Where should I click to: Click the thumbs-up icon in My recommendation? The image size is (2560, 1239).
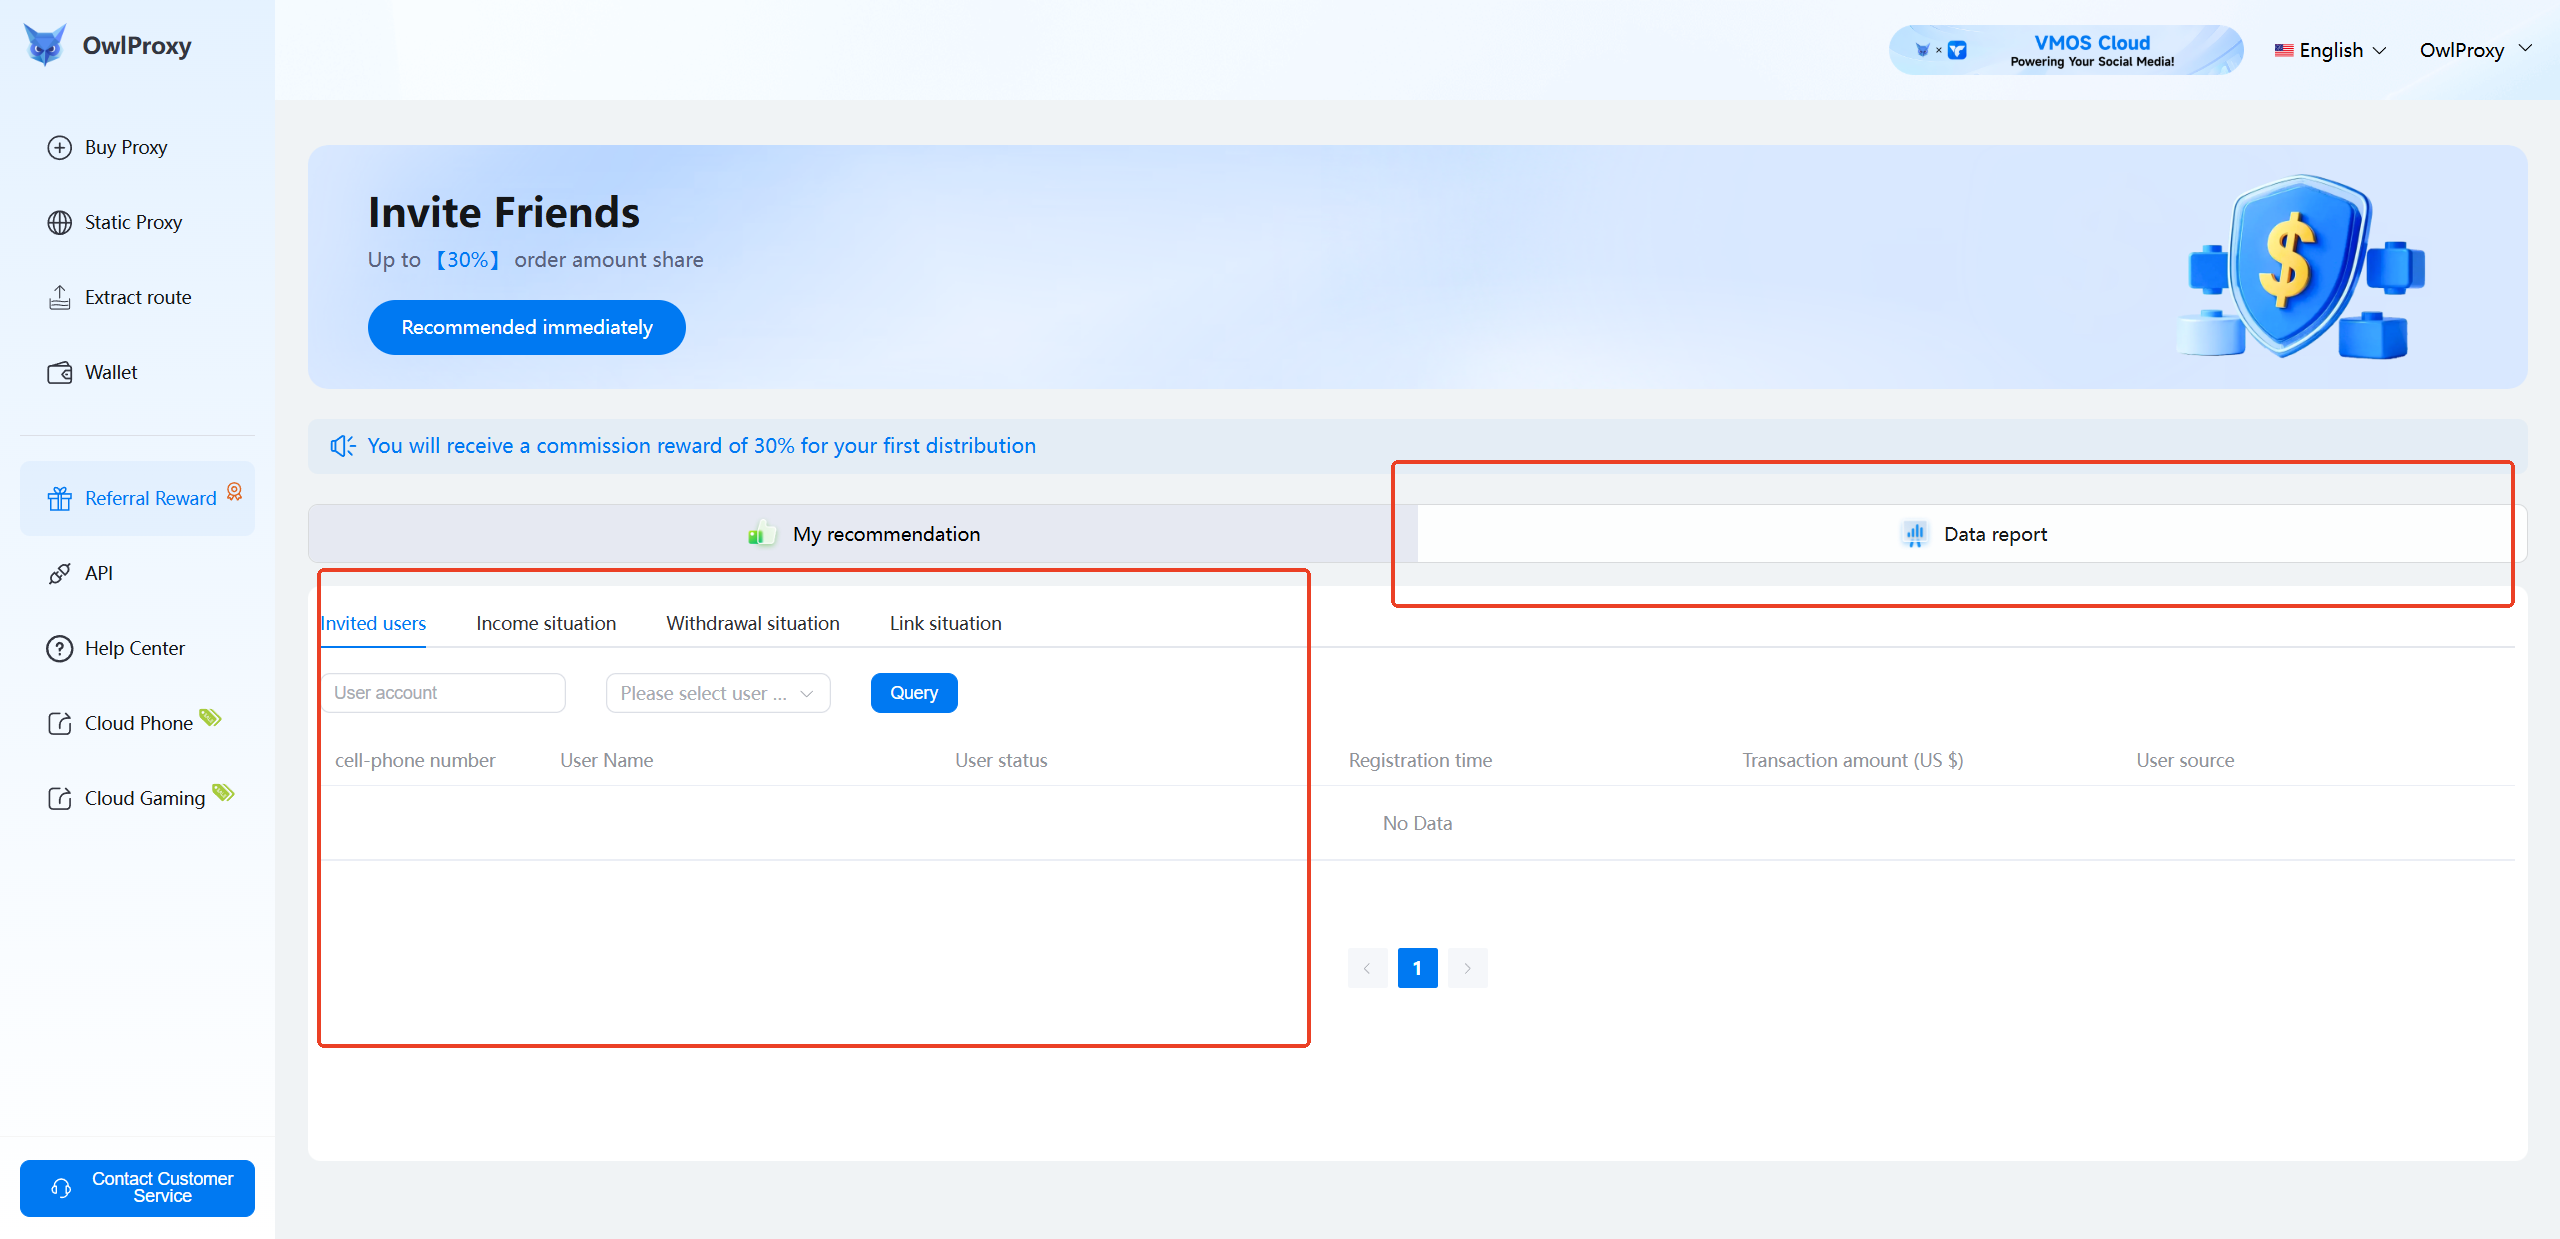click(x=762, y=534)
